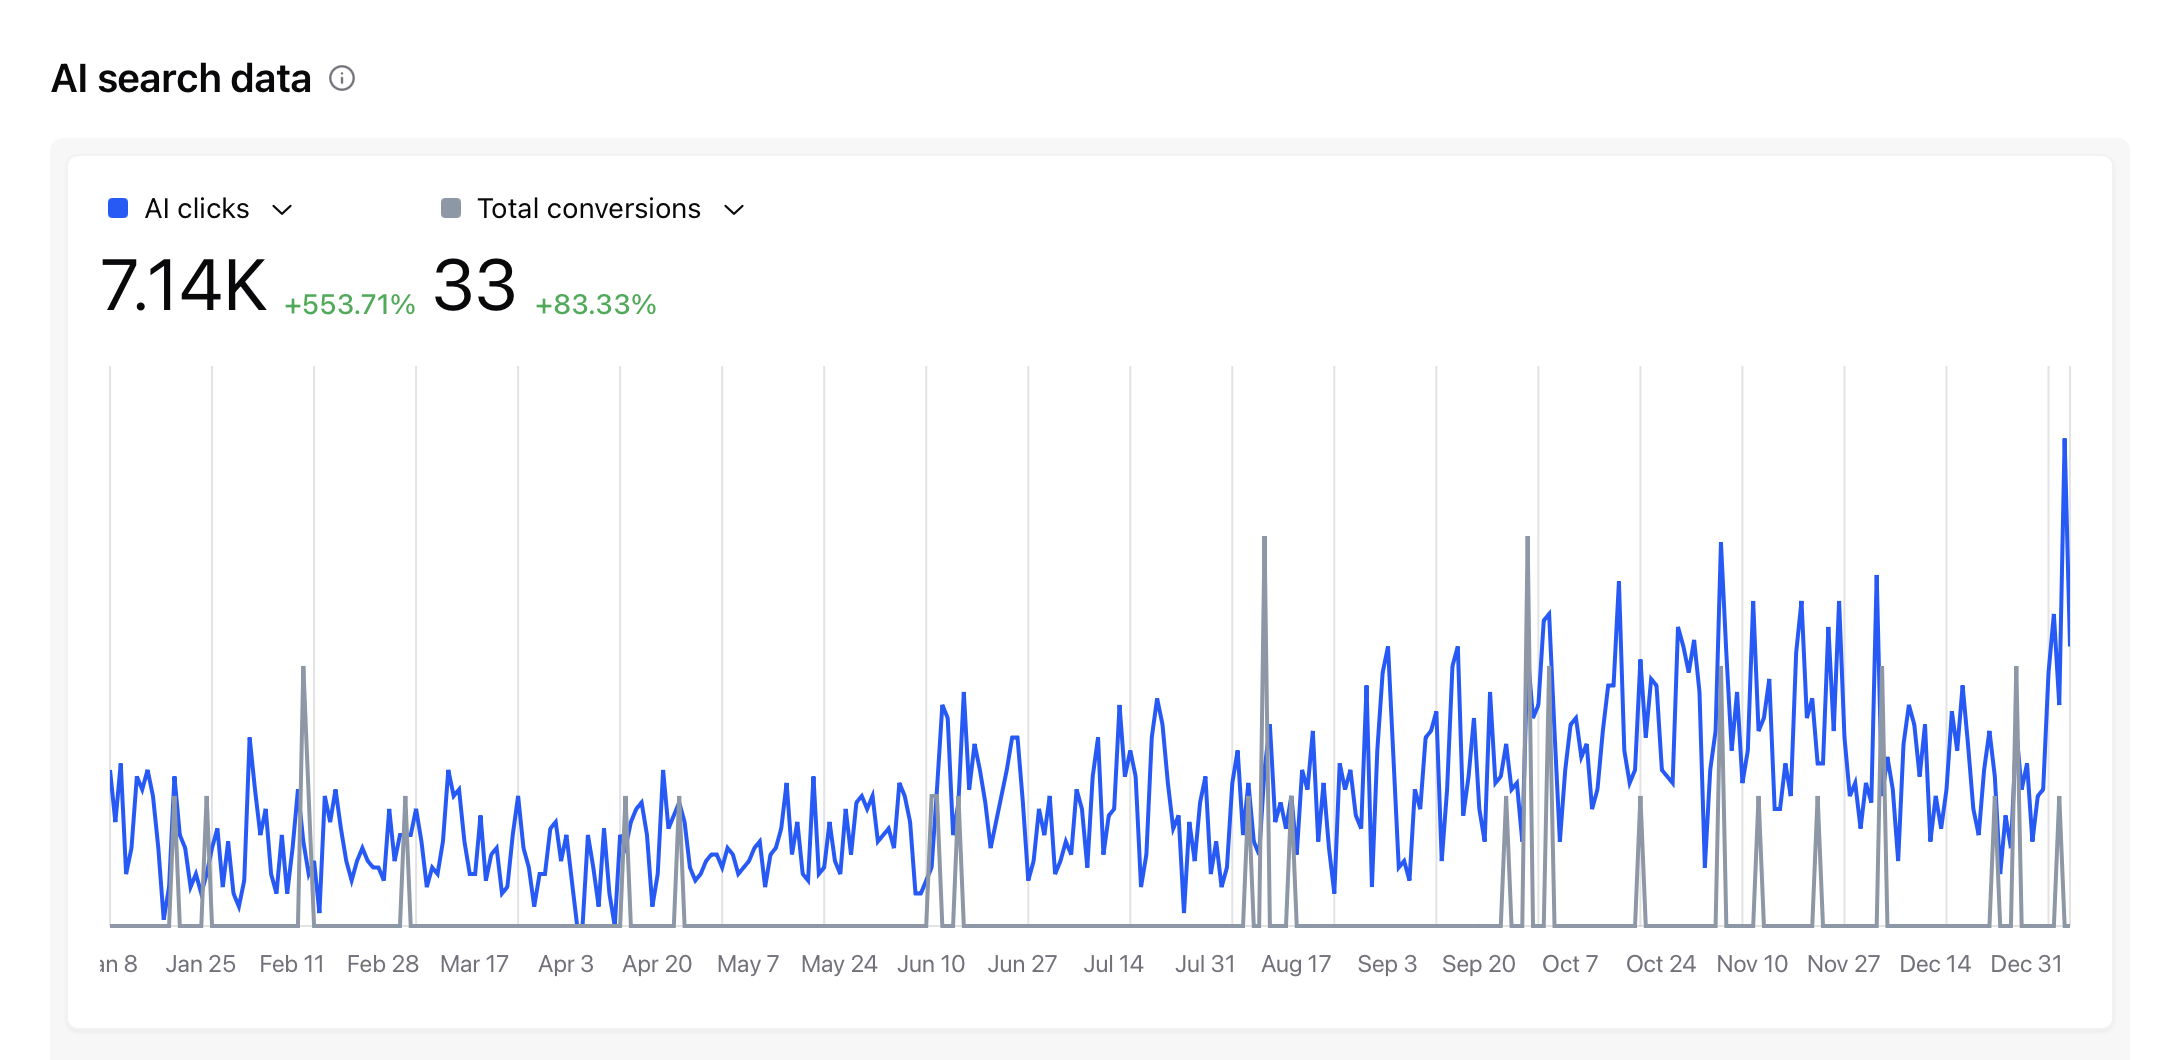The image size is (2168, 1060).
Task: Click the blue AI clicks color swatch
Action: [118, 208]
